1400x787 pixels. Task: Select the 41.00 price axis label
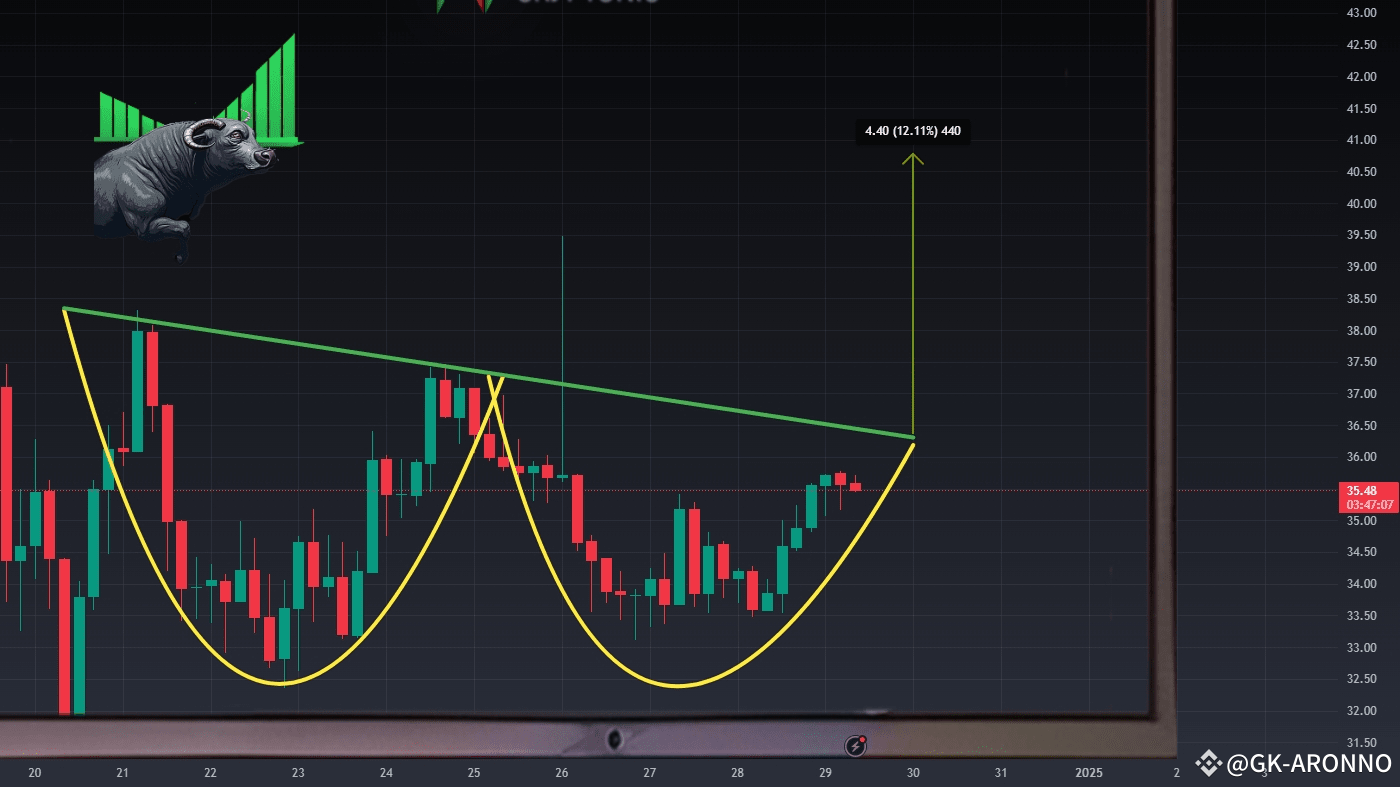click(x=1360, y=140)
